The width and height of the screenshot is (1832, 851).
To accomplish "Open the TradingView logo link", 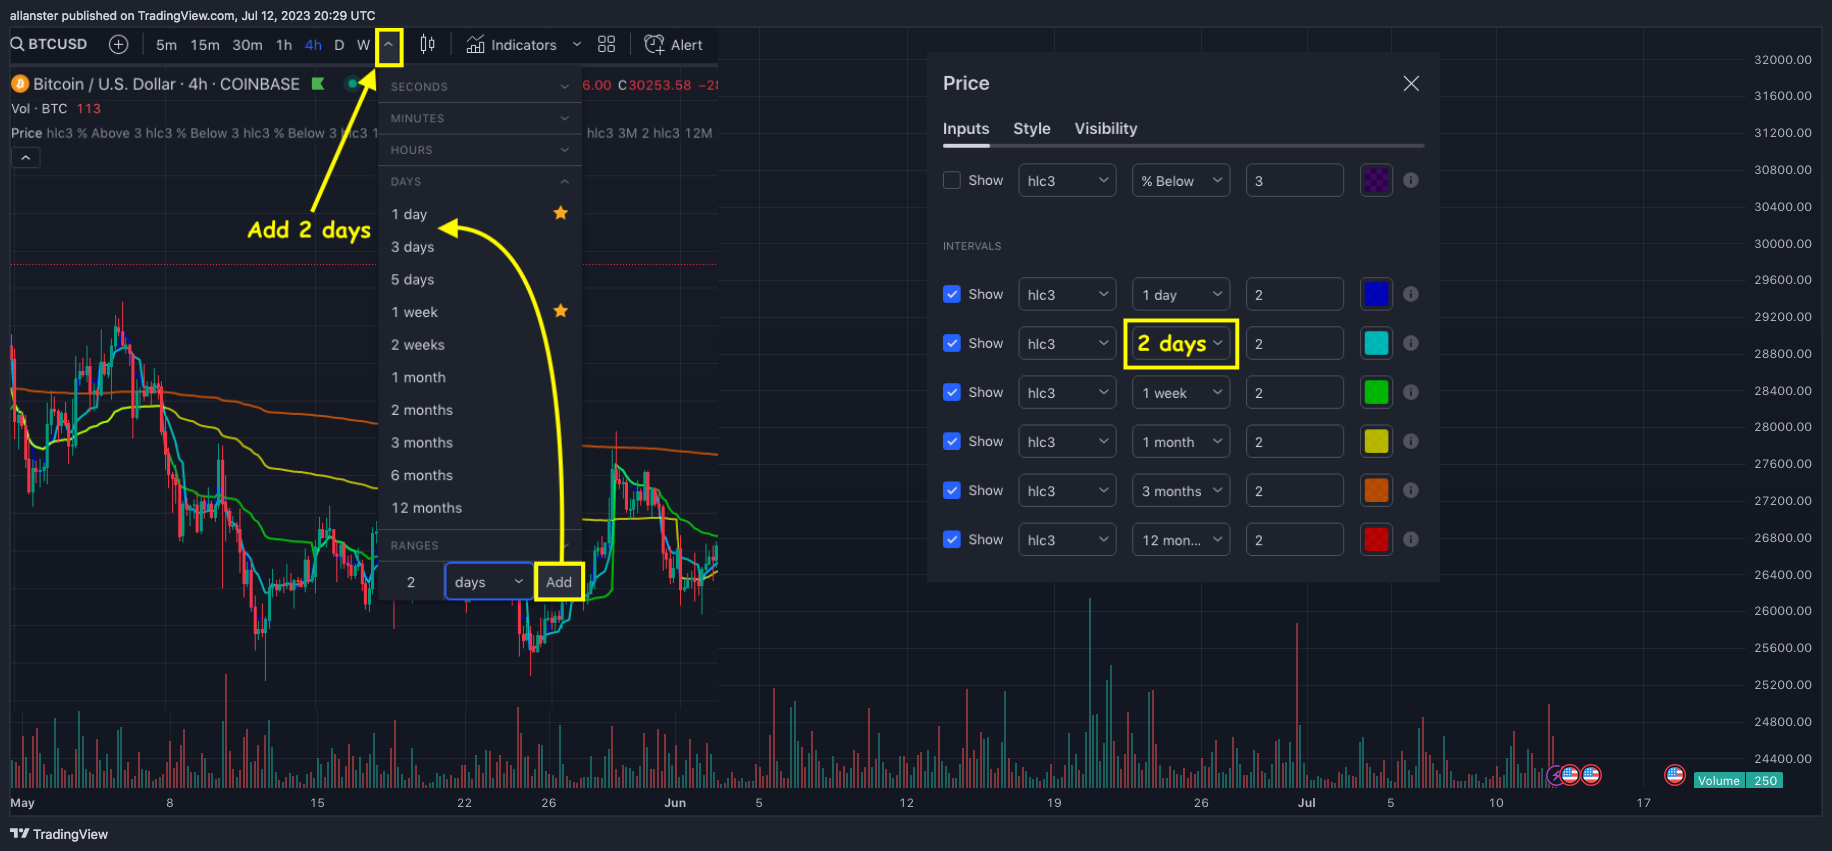I will tap(59, 834).
